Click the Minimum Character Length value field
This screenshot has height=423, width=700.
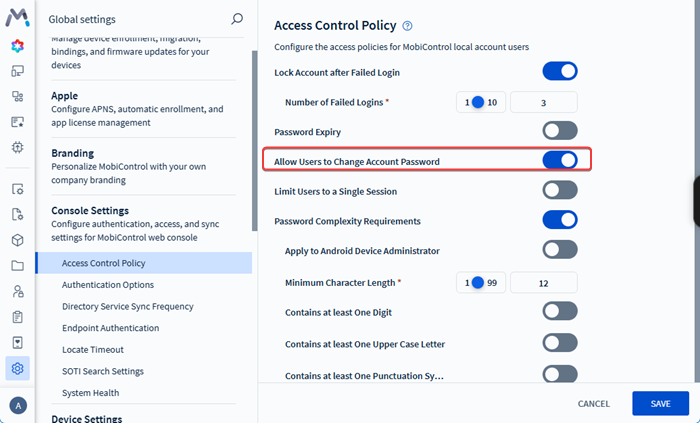coord(543,283)
